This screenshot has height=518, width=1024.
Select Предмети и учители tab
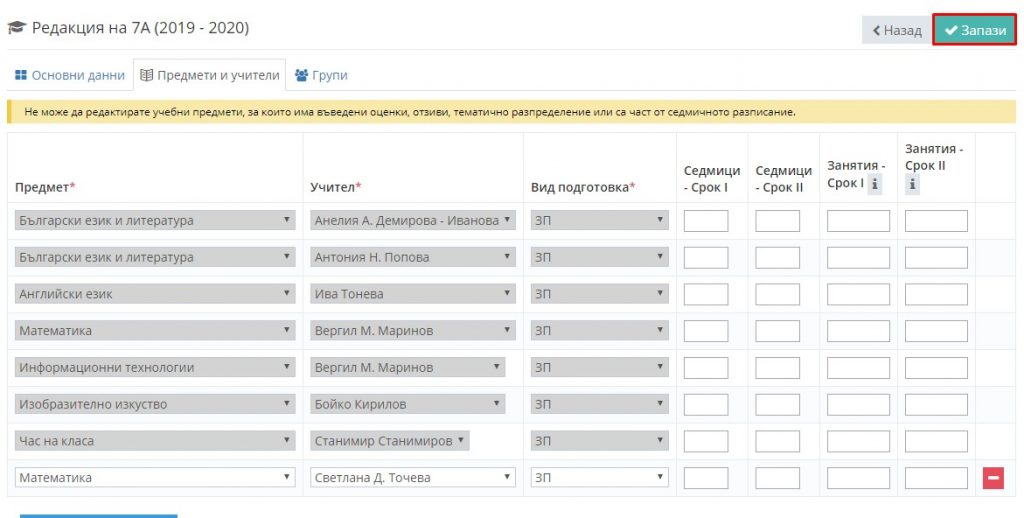[x=210, y=75]
